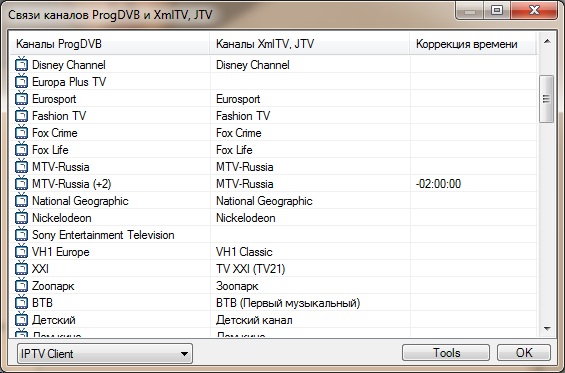Click the TV icon beside Europa Plus TV

[21, 81]
